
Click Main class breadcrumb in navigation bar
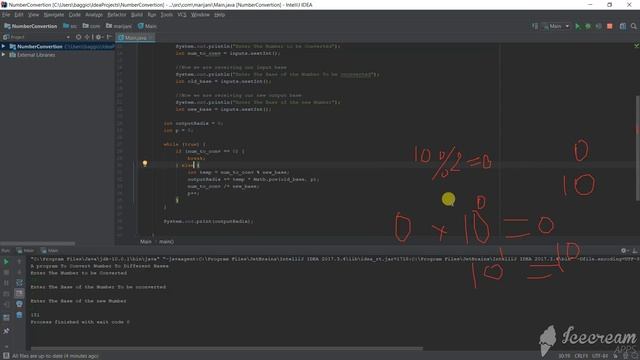(x=147, y=26)
